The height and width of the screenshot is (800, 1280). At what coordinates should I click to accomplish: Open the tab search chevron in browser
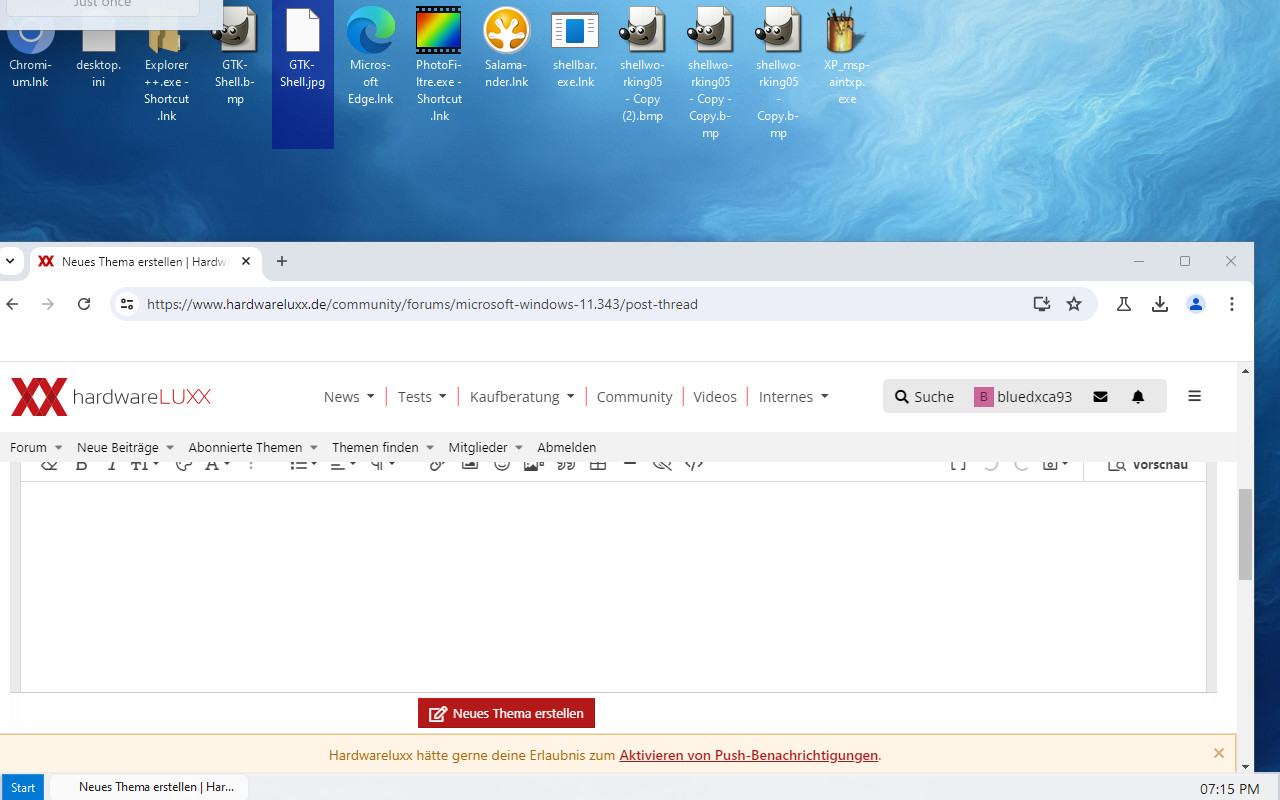tap(10, 261)
